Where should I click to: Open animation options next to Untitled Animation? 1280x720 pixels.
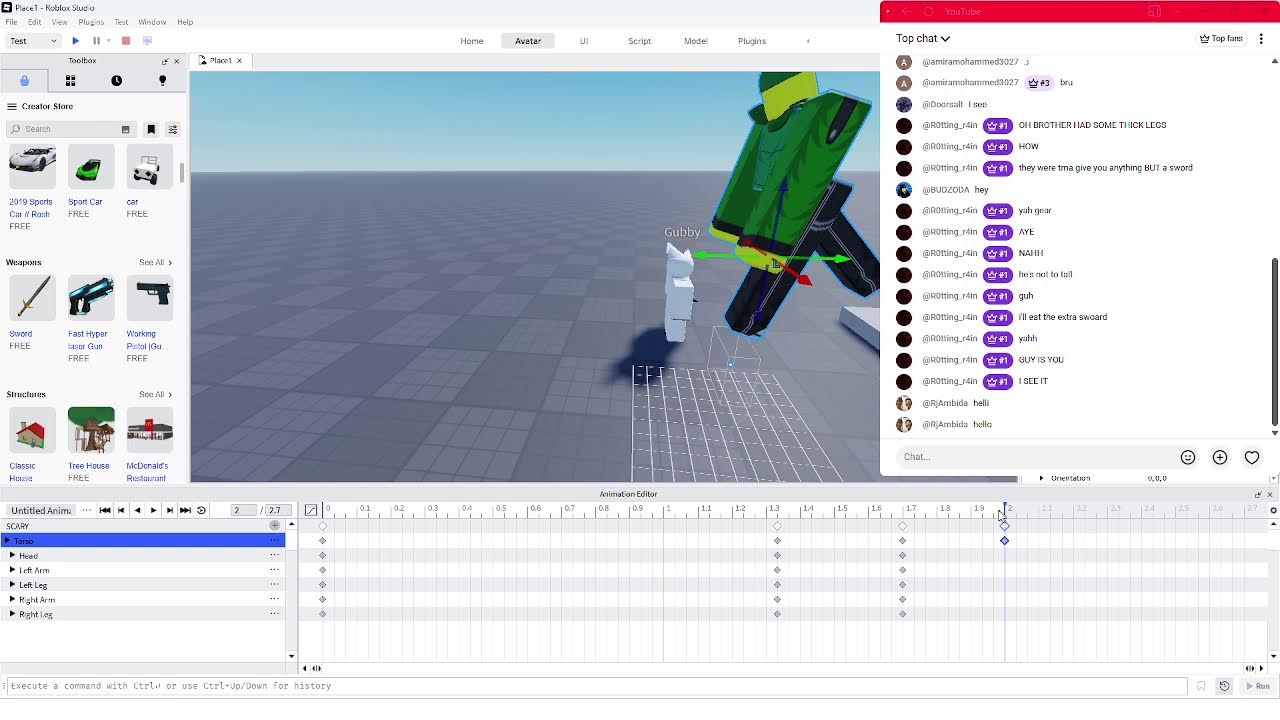[x=87, y=510]
